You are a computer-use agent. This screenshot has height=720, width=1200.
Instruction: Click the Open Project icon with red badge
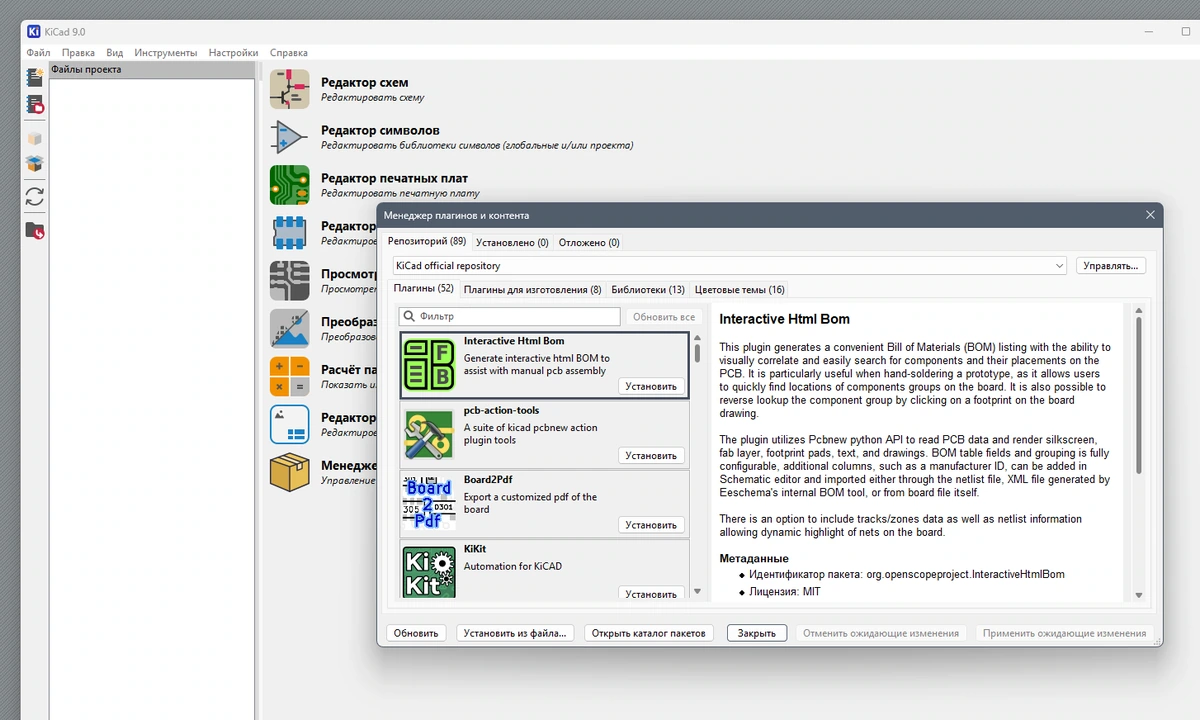35,103
